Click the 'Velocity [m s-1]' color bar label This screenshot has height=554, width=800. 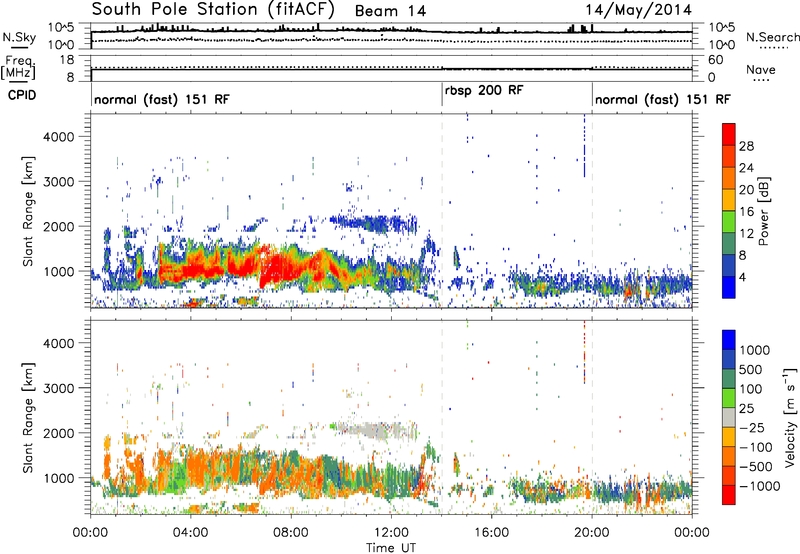tap(790, 417)
